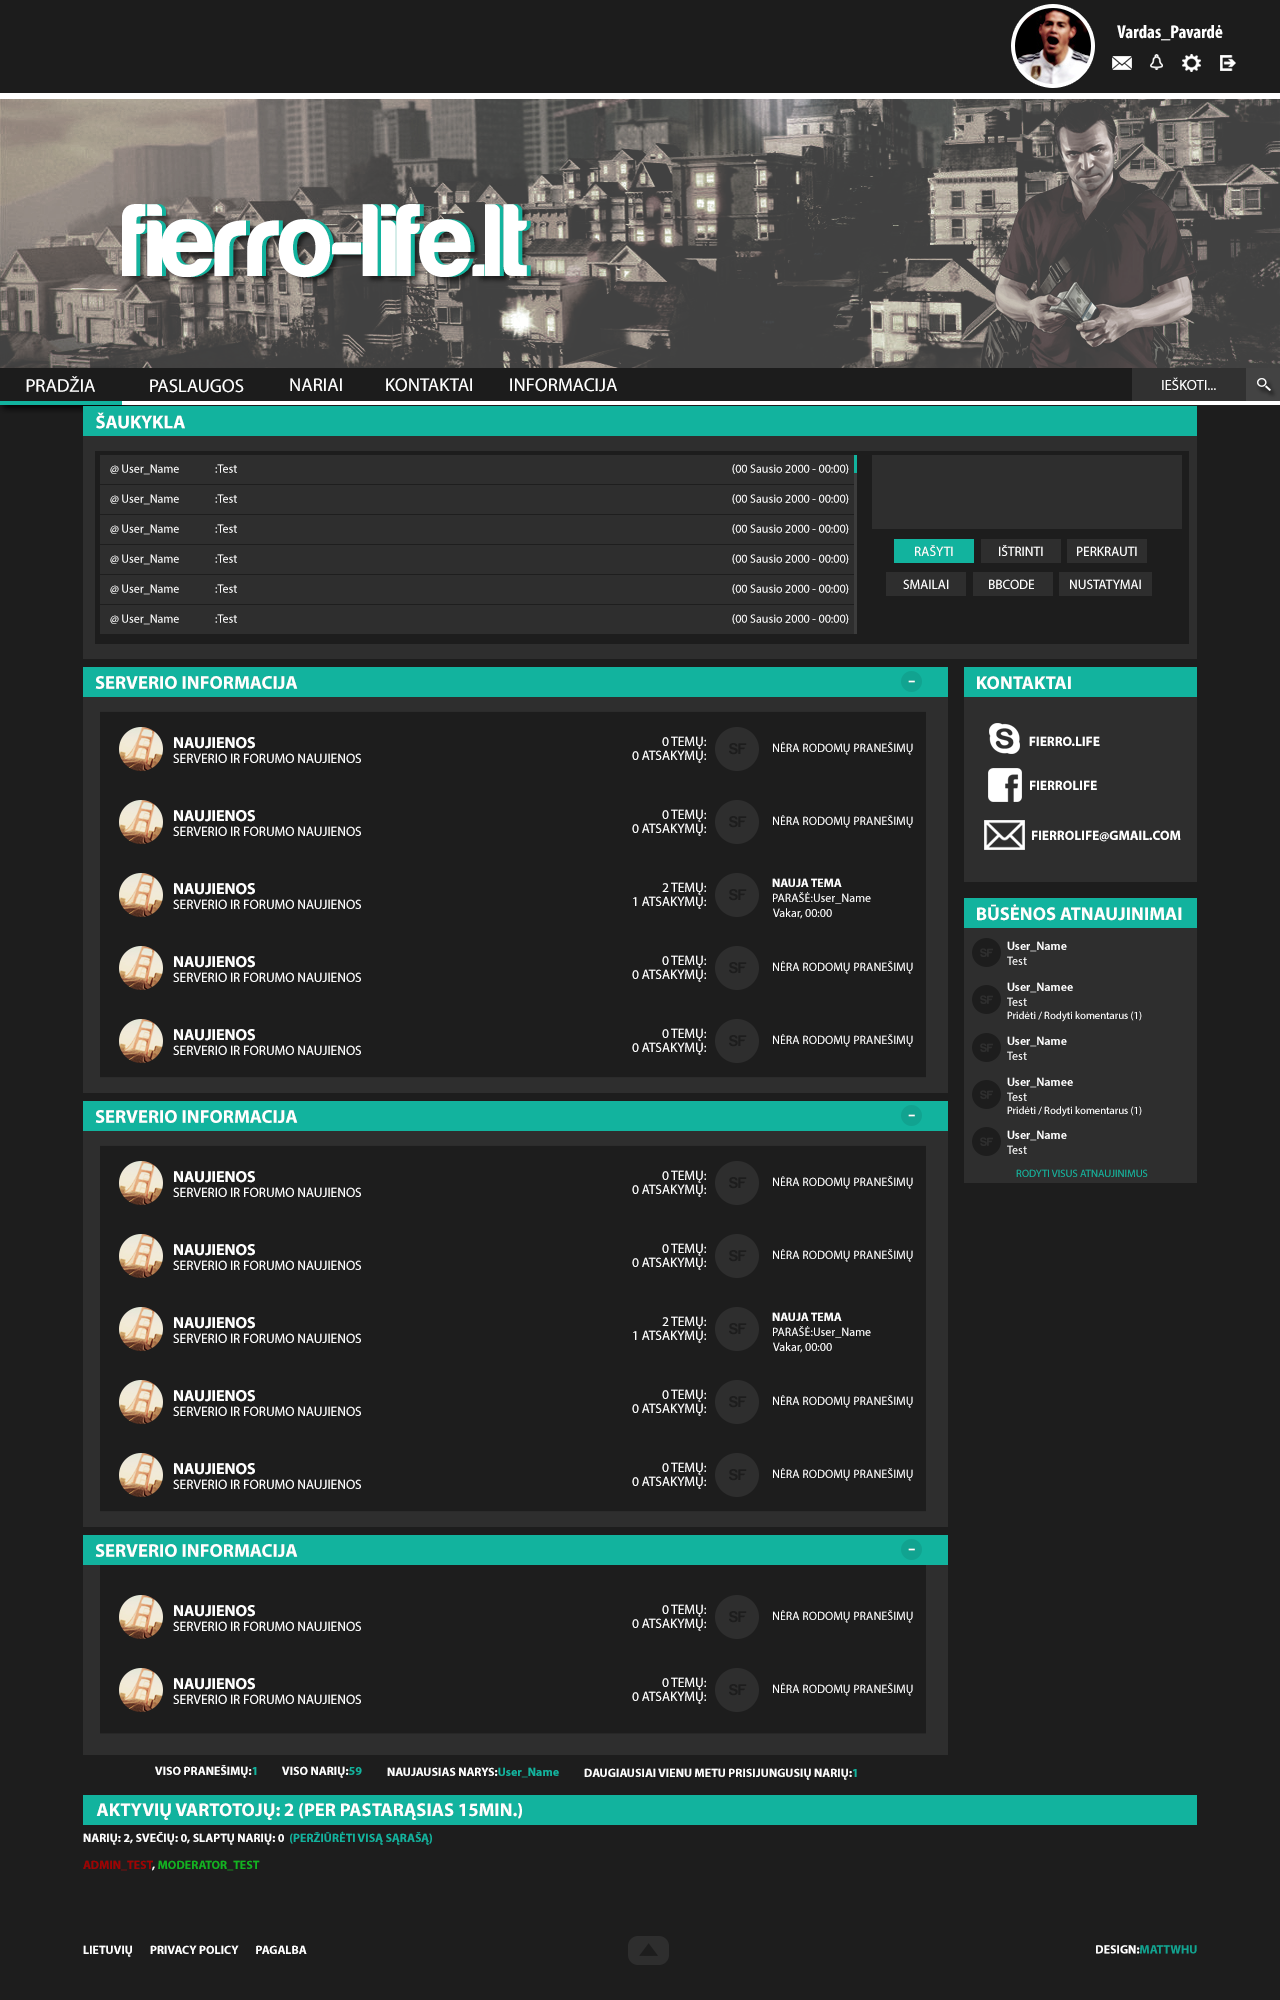The width and height of the screenshot is (1280, 2000).
Task: Click the AKTYVIŲ VARTOTOJŲ header bar
Action: pyautogui.click(x=640, y=1810)
